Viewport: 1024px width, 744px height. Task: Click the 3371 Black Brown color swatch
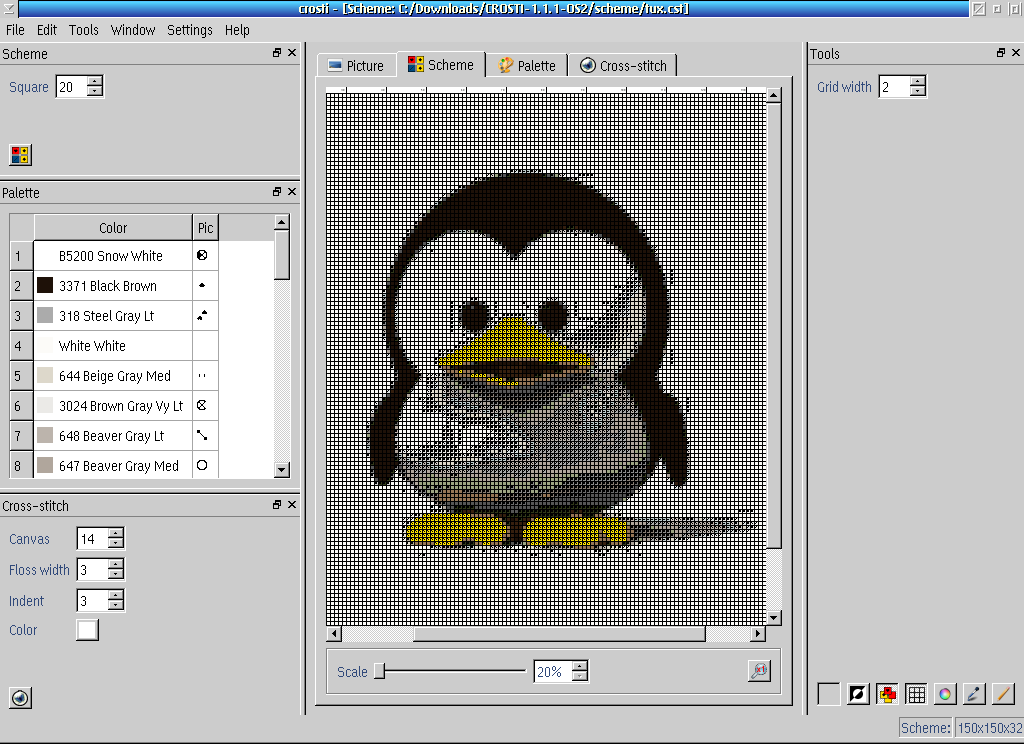click(45, 285)
